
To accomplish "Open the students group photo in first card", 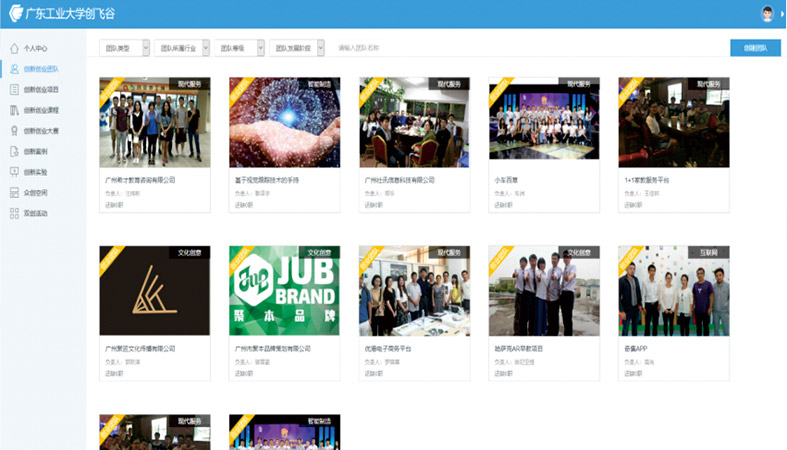I will coord(155,122).
